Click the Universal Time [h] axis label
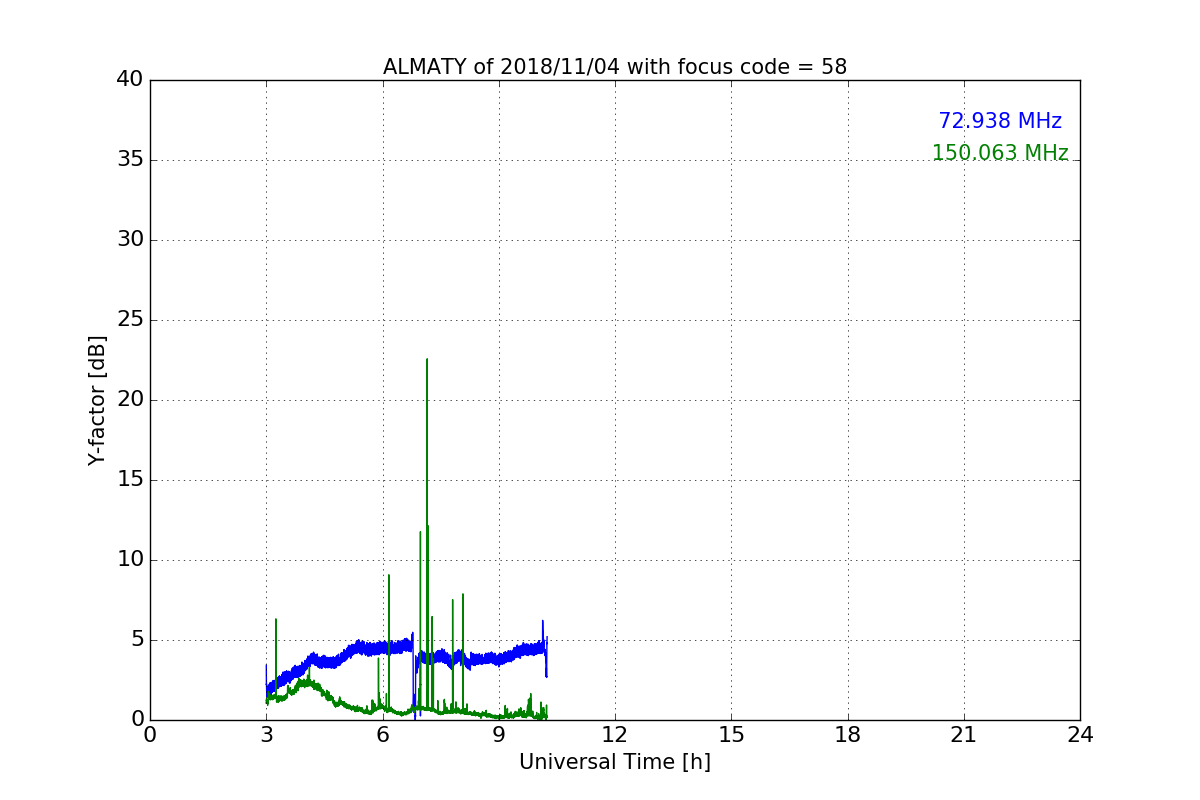The width and height of the screenshot is (1200, 800). 615,762
